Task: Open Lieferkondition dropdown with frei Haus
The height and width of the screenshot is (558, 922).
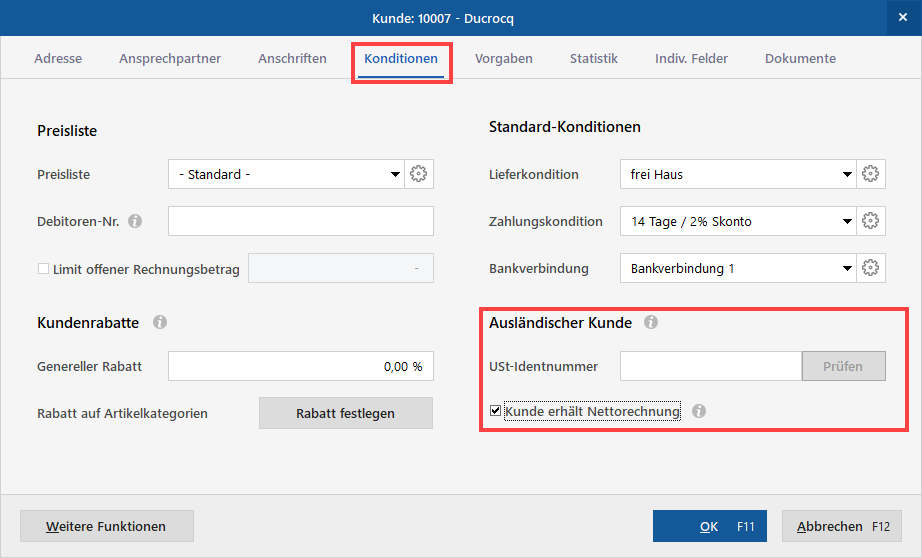Action: 847,175
